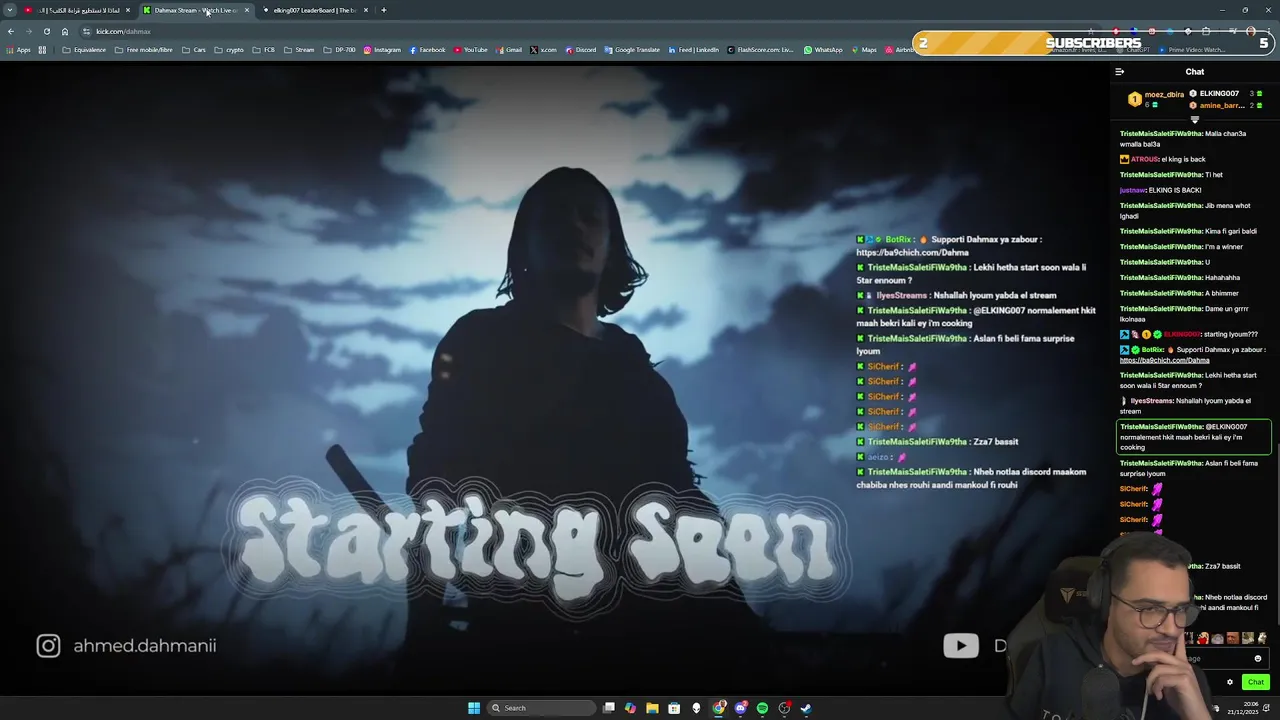This screenshot has width=1280, height=720.
Task: Open File Explorer from taskbar
Action: [652, 708]
